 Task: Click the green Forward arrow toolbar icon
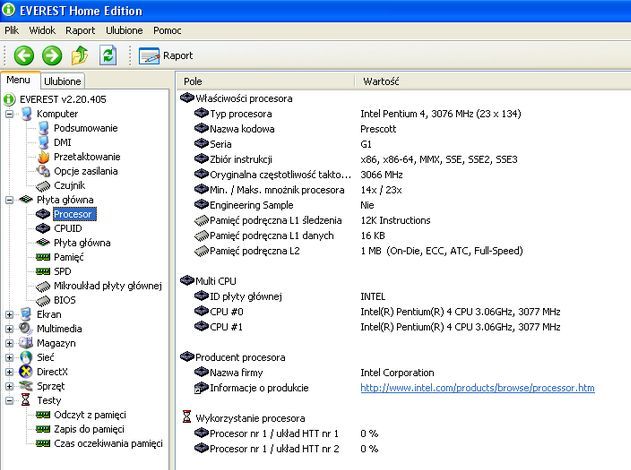[52, 55]
